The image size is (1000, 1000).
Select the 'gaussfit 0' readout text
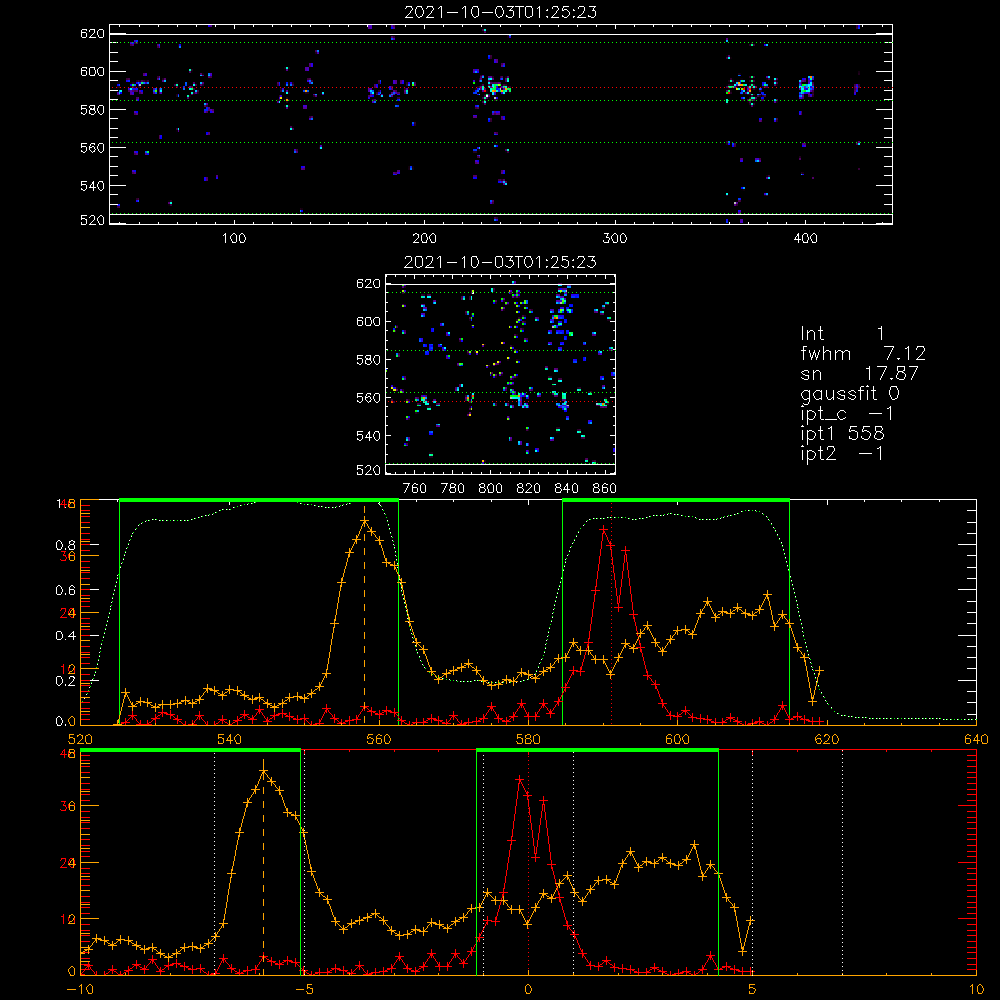tap(849, 393)
